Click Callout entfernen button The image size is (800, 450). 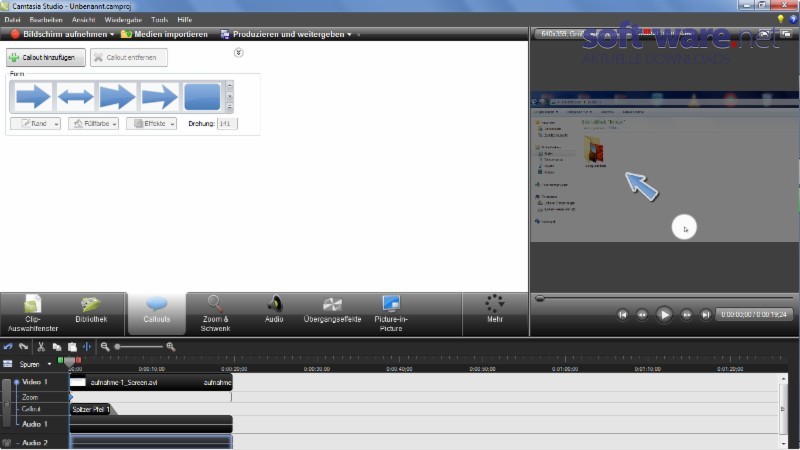[129, 57]
